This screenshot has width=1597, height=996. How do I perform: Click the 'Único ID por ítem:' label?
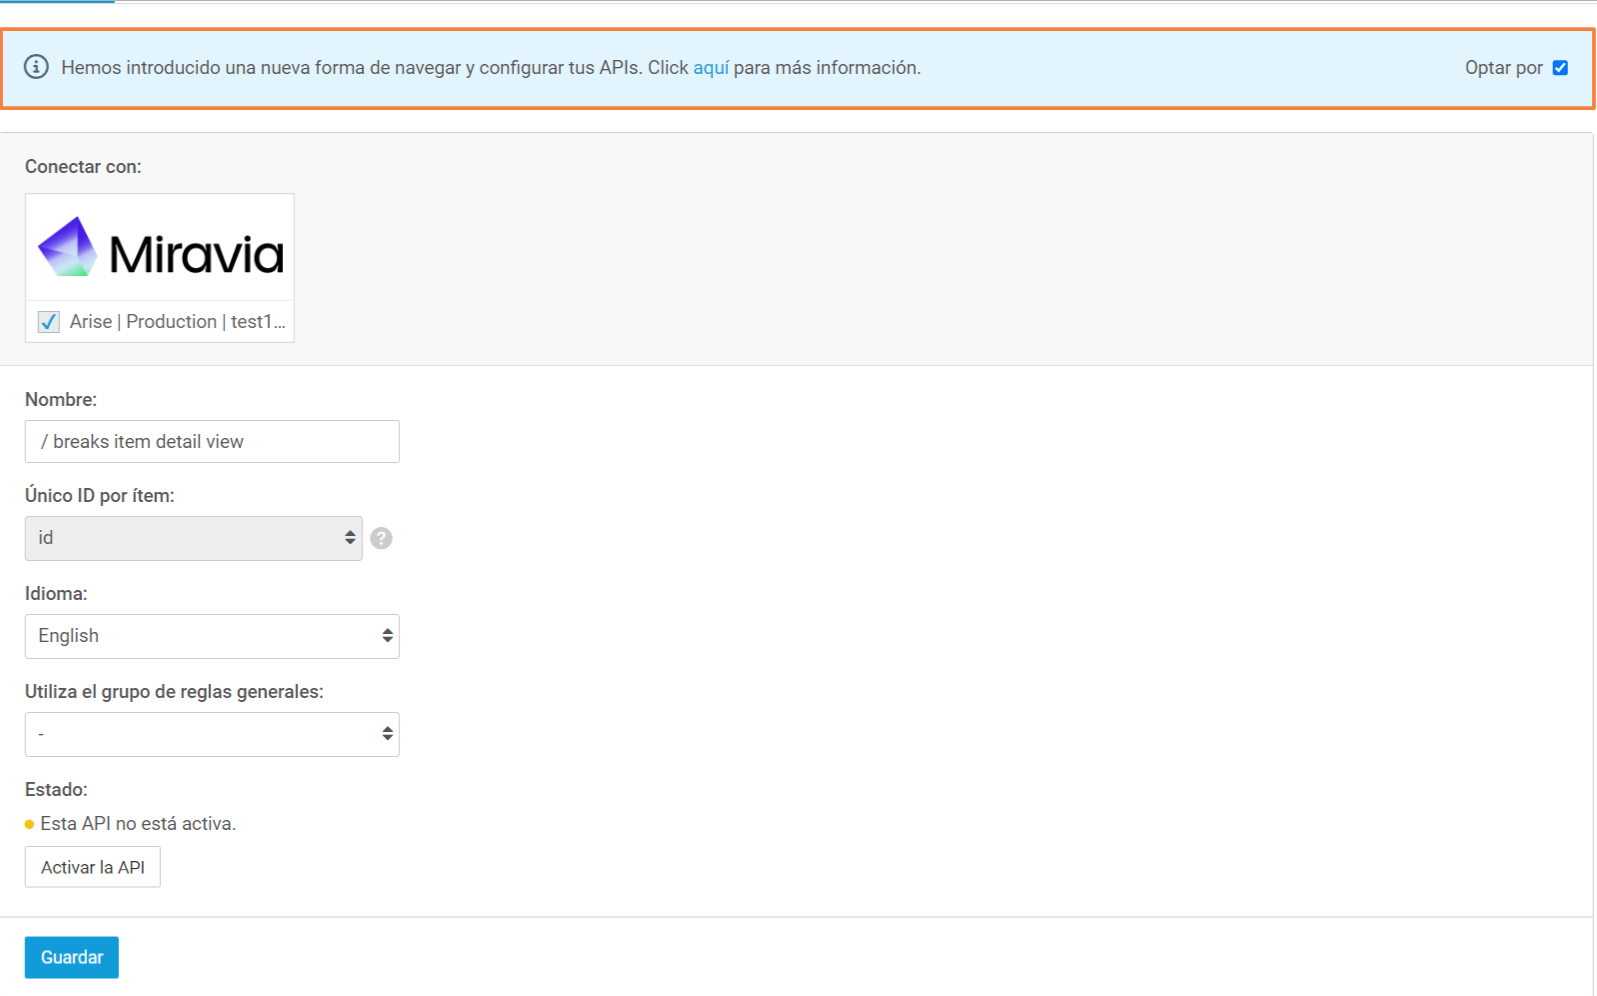coord(100,496)
